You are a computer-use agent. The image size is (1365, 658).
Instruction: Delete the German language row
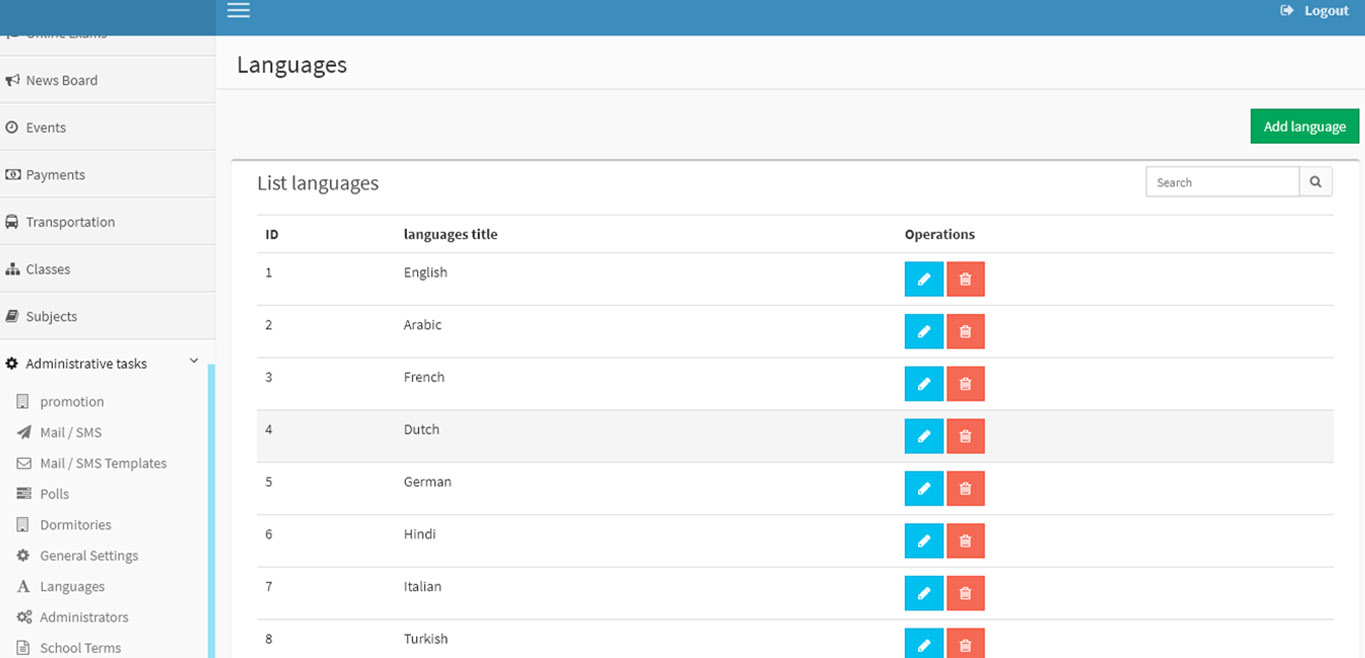coord(965,488)
